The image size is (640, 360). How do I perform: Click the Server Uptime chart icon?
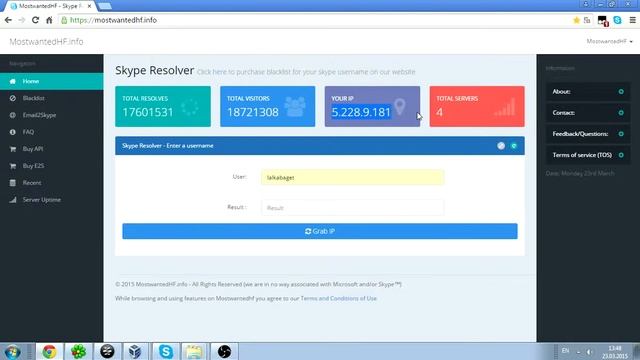tap(13, 200)
